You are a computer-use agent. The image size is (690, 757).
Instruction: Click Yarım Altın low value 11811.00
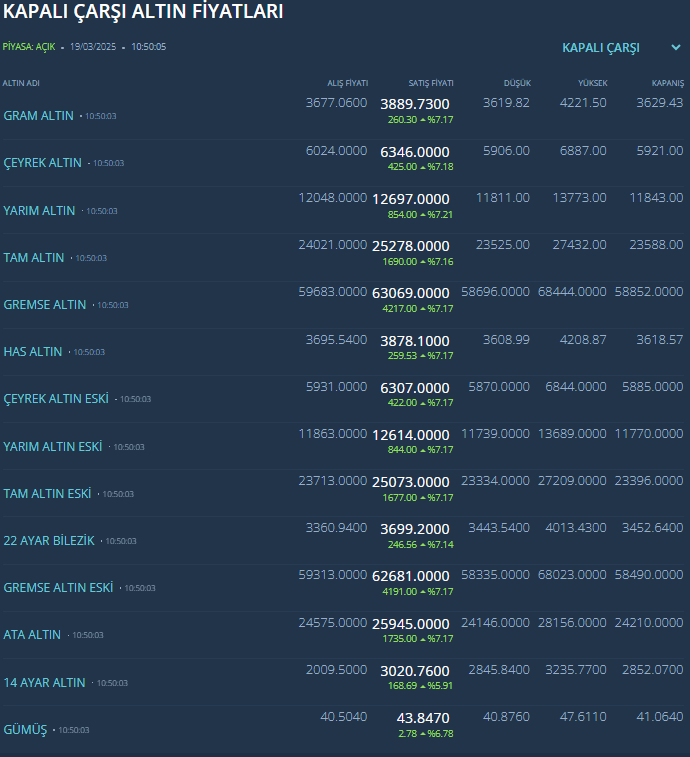(503, 198)
